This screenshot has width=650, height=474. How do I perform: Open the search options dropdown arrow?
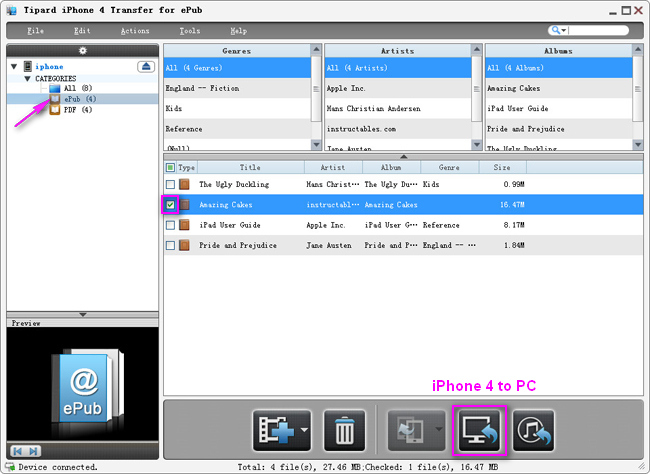click(x=564, y=30)
